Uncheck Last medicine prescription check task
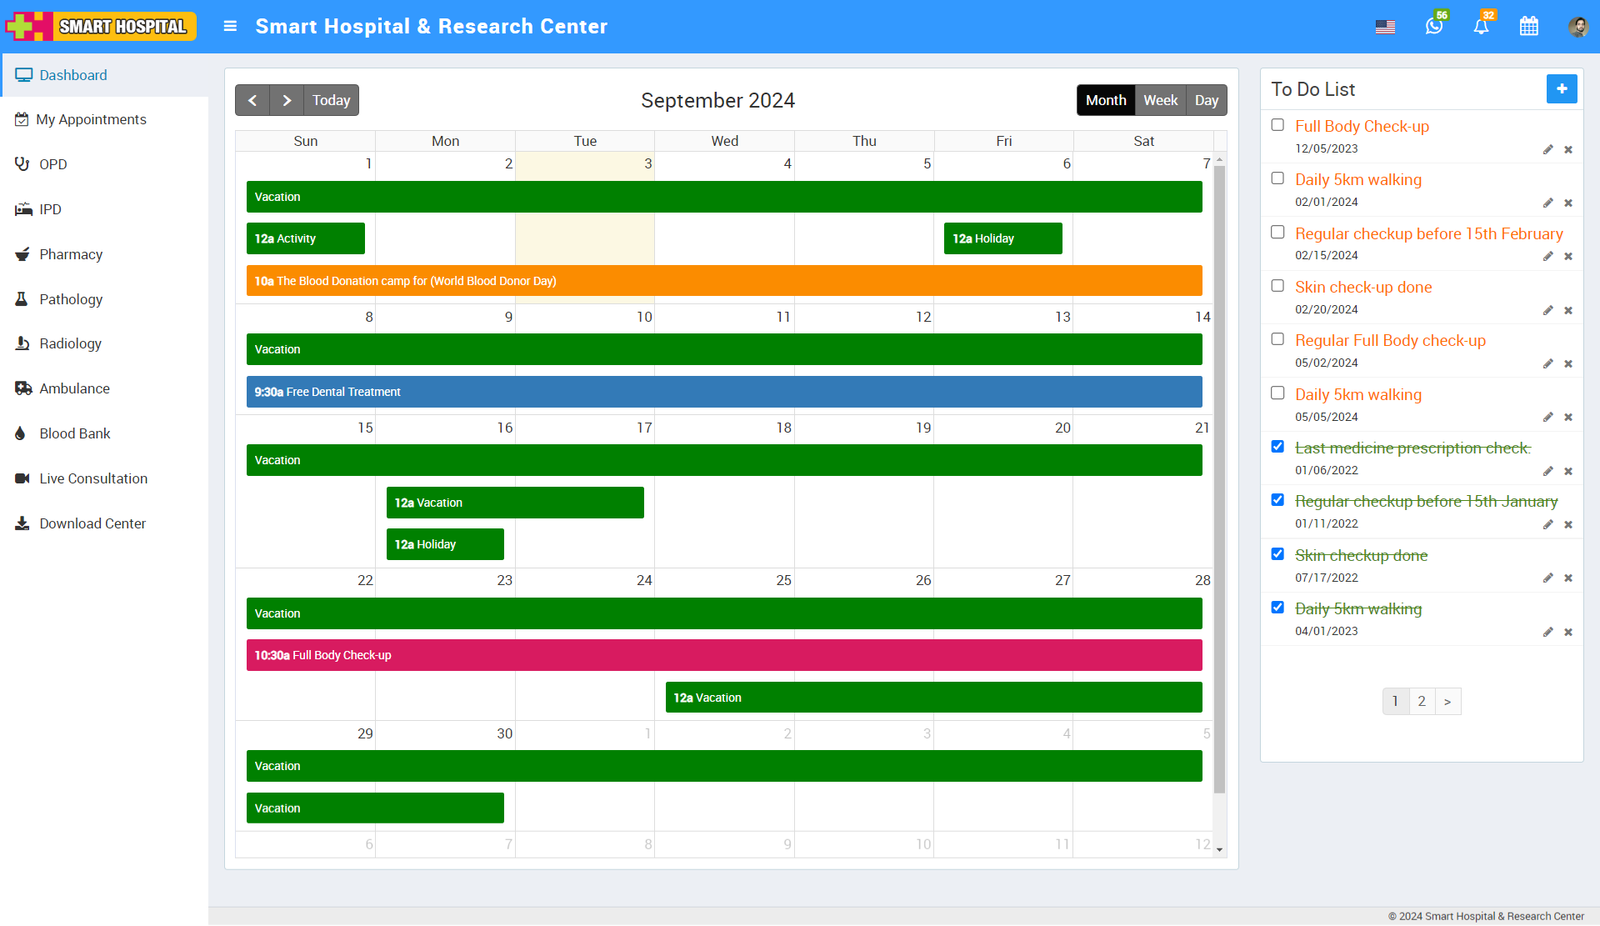Viewport: 1600px width, 926px height. coord(1277,447)
